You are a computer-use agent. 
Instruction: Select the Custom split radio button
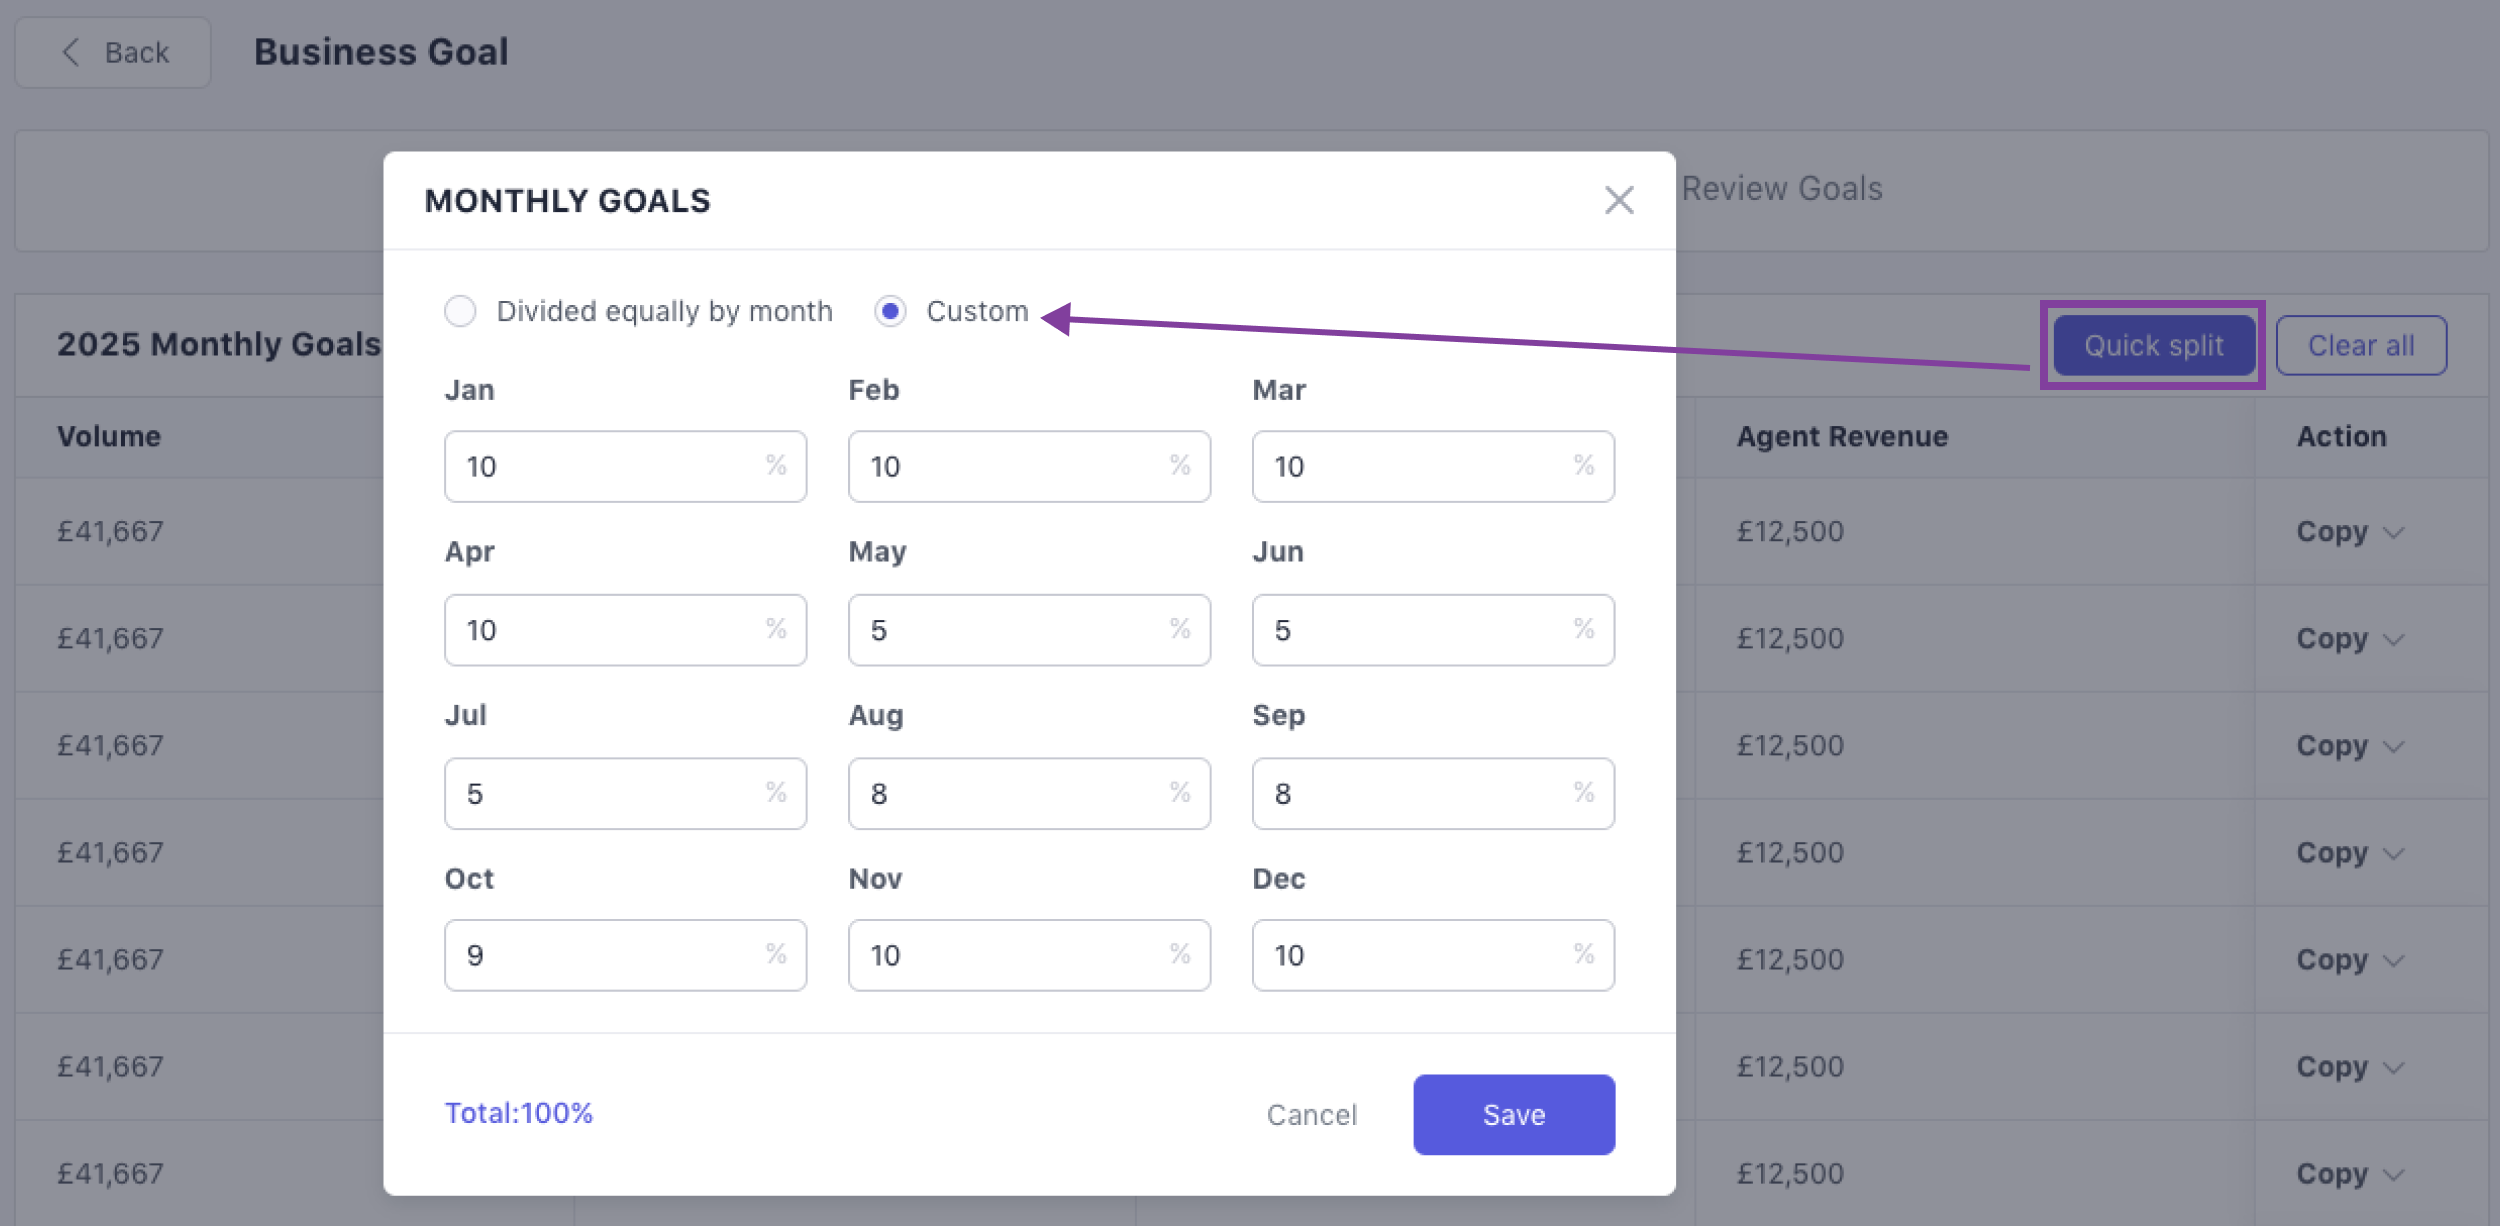pos(890,311)
